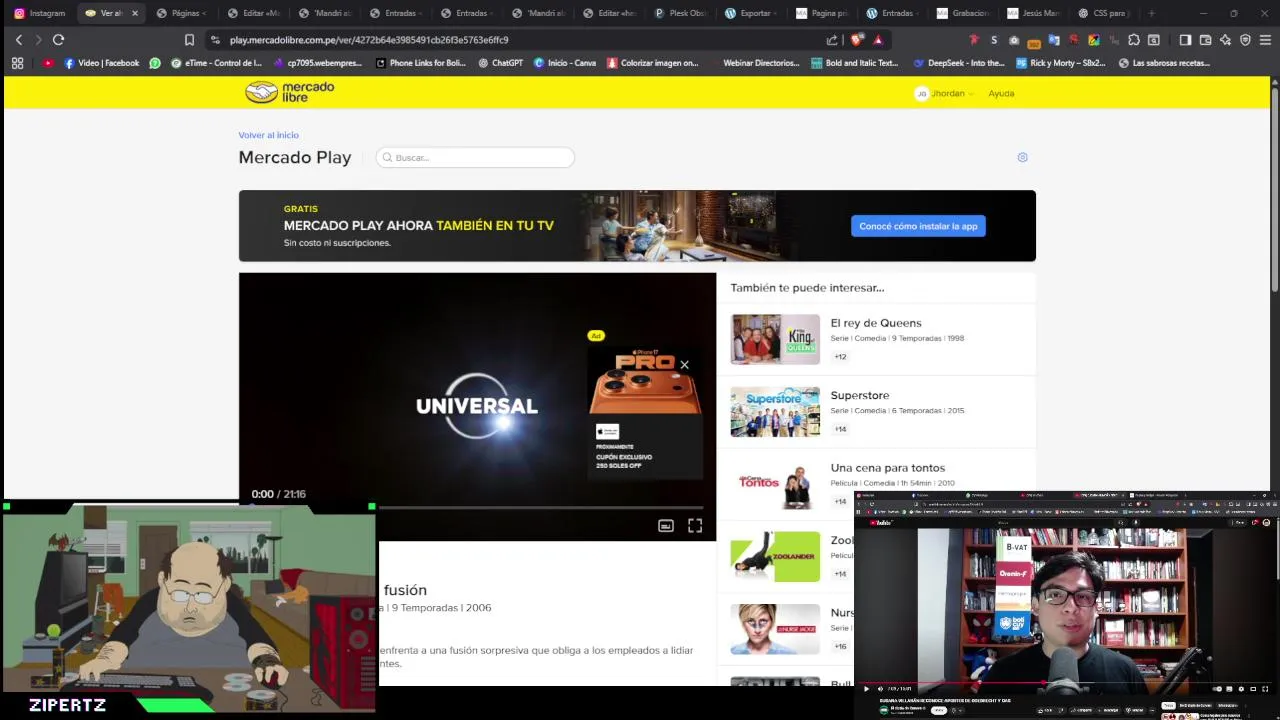
Task: Click the address bar URL
Action: click(369, 40)
